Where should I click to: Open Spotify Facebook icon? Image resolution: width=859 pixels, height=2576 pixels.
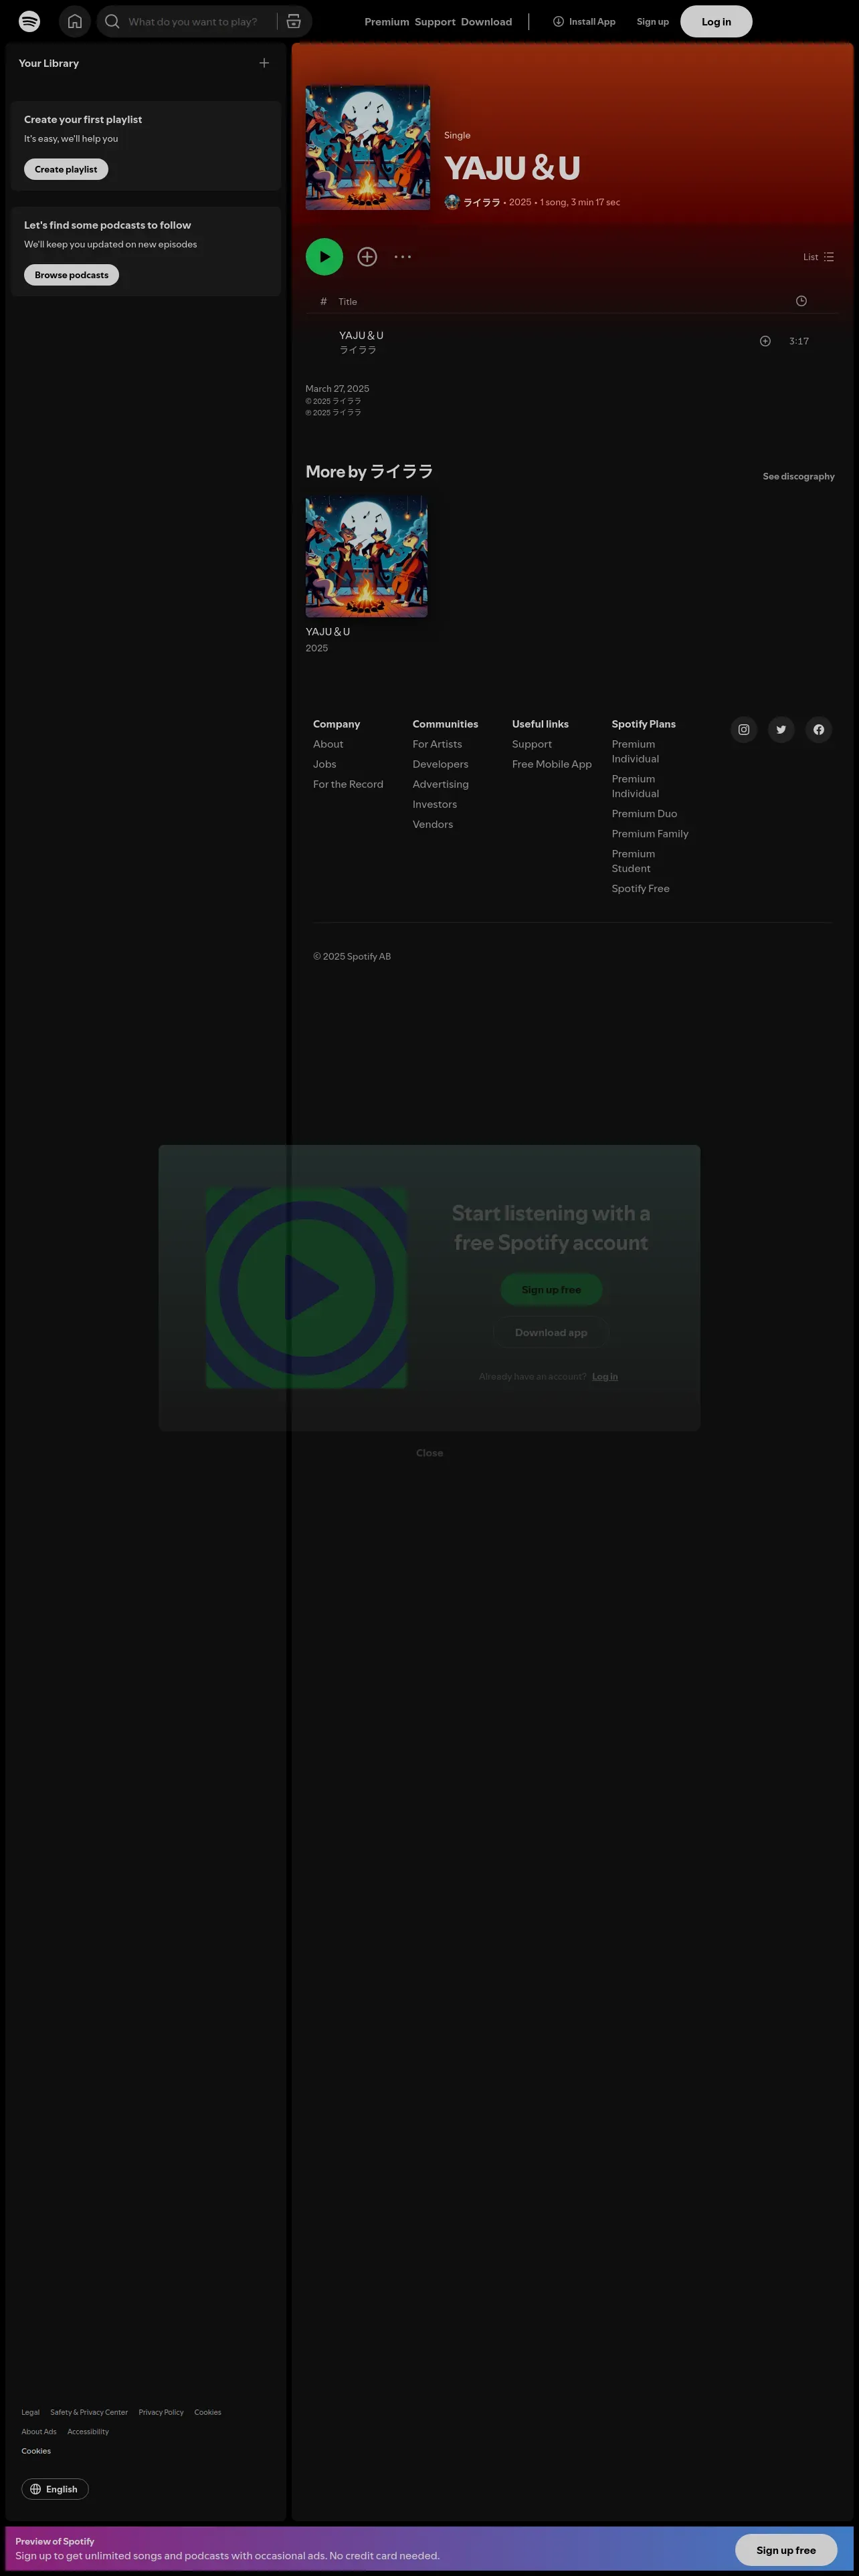[819, 730]
